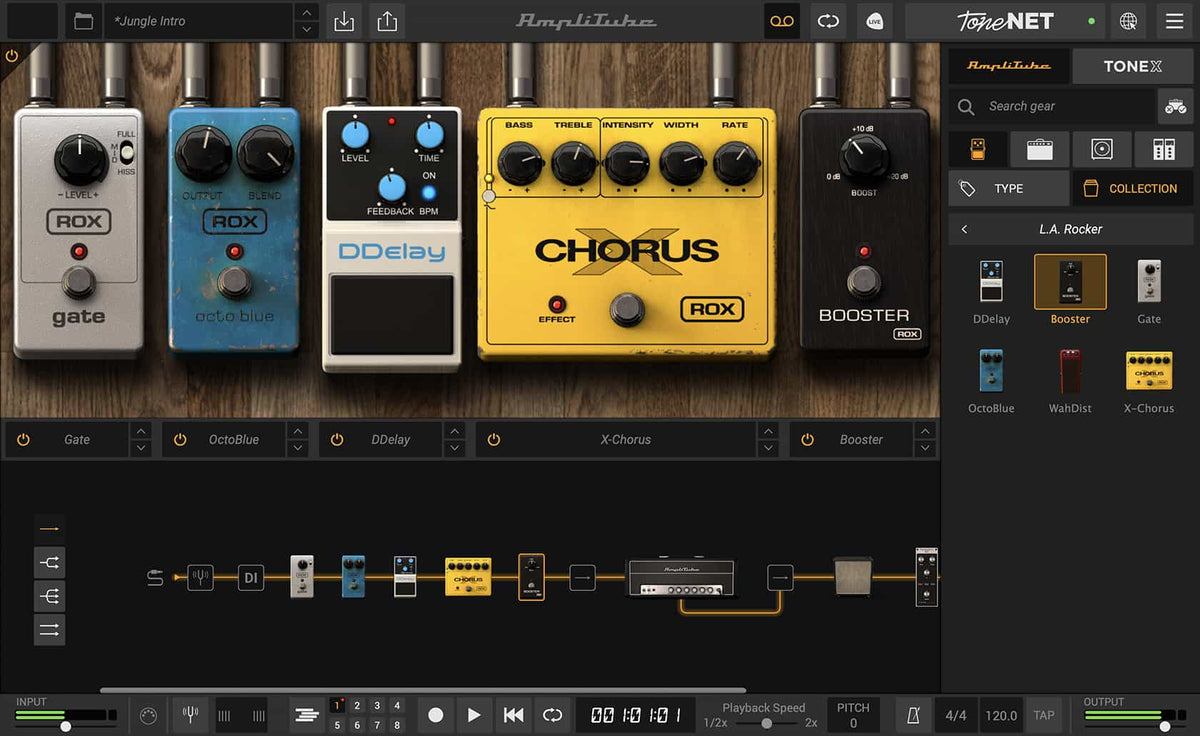1200x736 pixels.
Task: Toggle power for OctoBlue slot
Action: click(x=180, y=439)
